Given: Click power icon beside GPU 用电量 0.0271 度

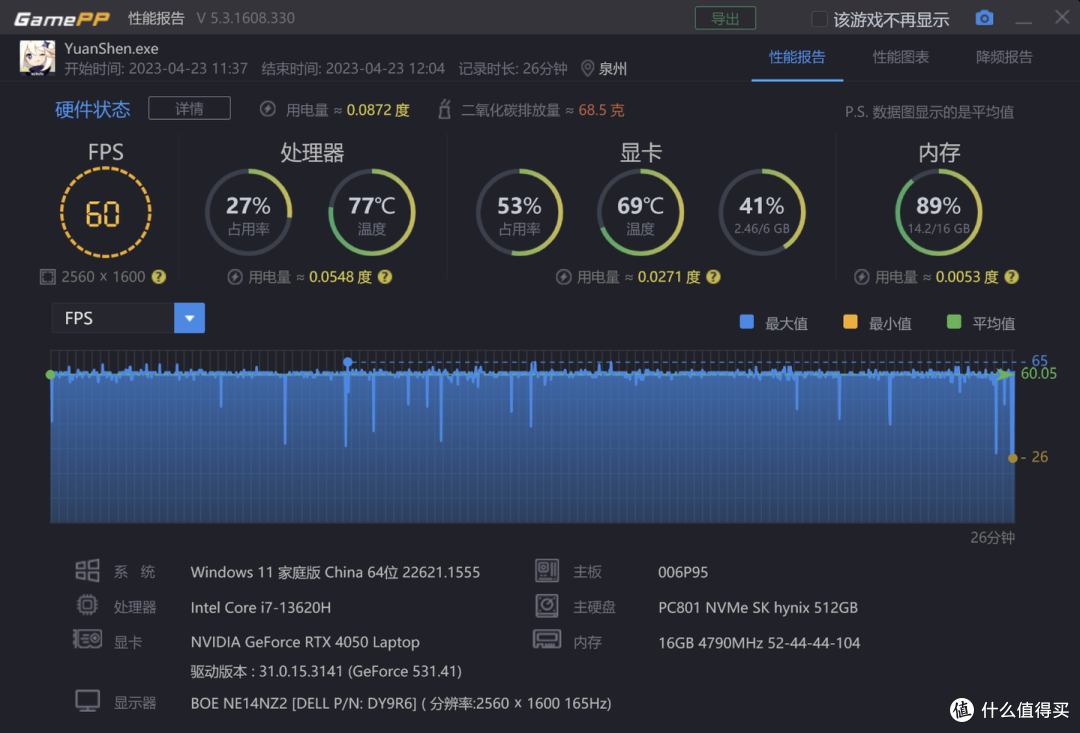Looking at the screenshot, I should [x=563, y=277].
